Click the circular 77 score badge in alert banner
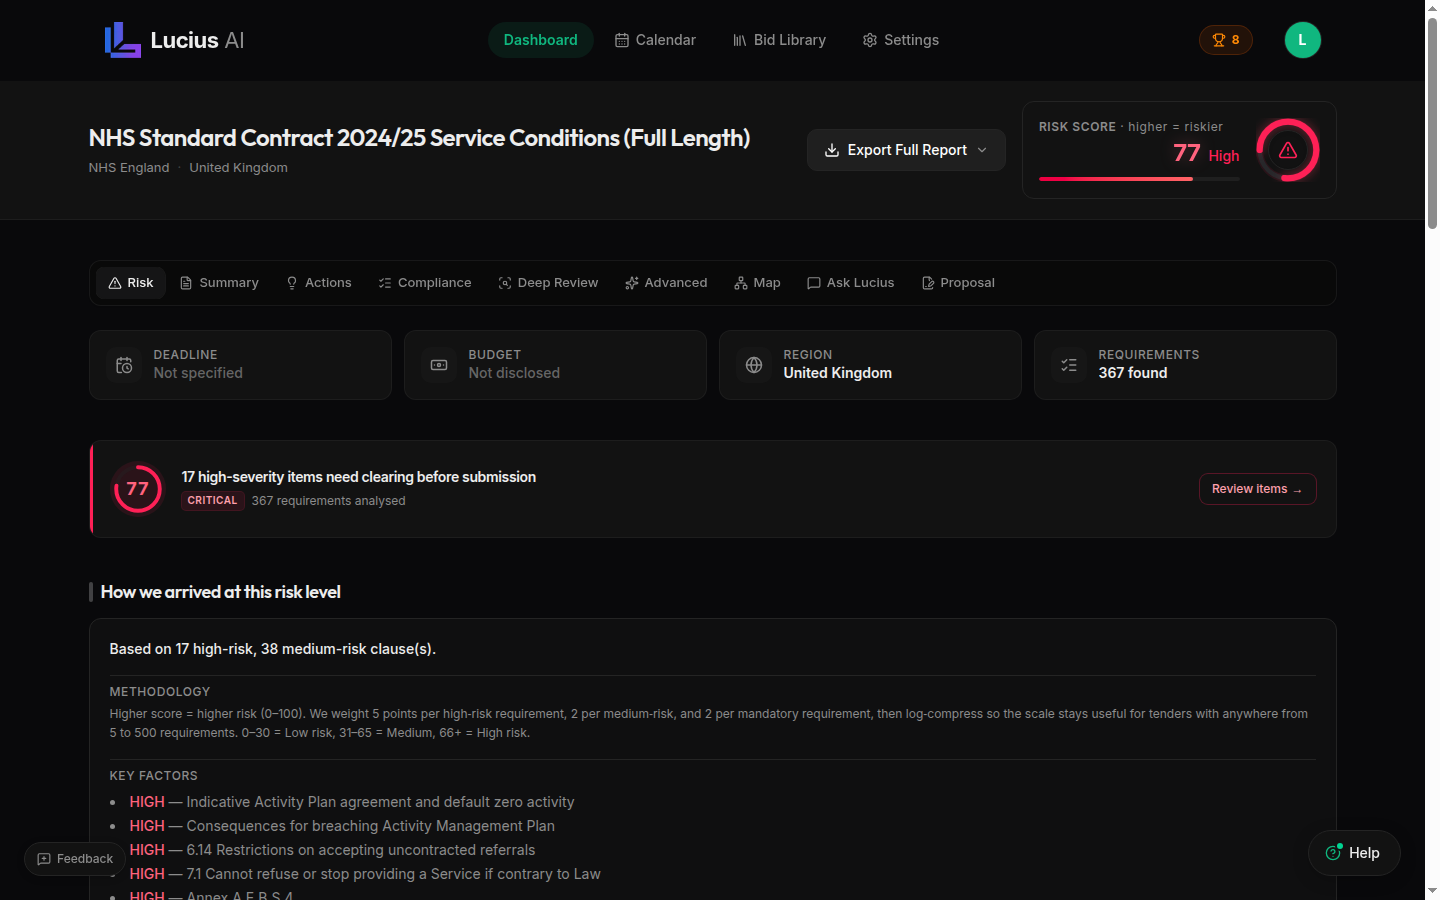This screenshot has width=1440, height=900. (x=137, y=488)
